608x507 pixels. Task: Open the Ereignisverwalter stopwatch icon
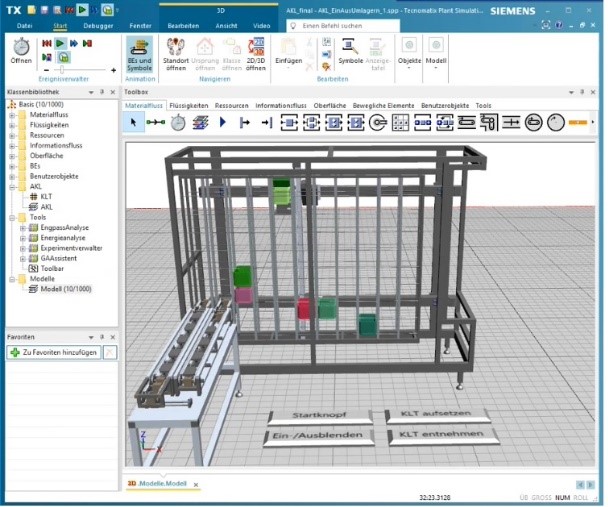21,51
